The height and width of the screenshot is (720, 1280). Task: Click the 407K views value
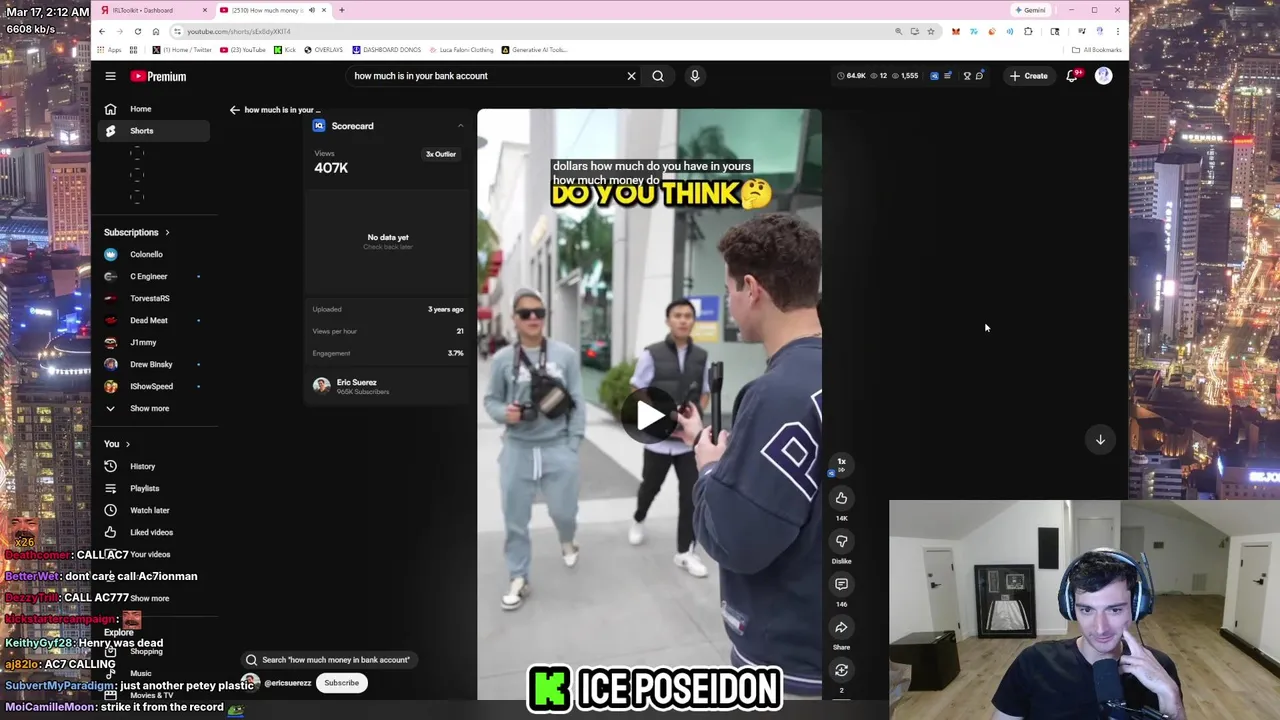click(331, 168)
